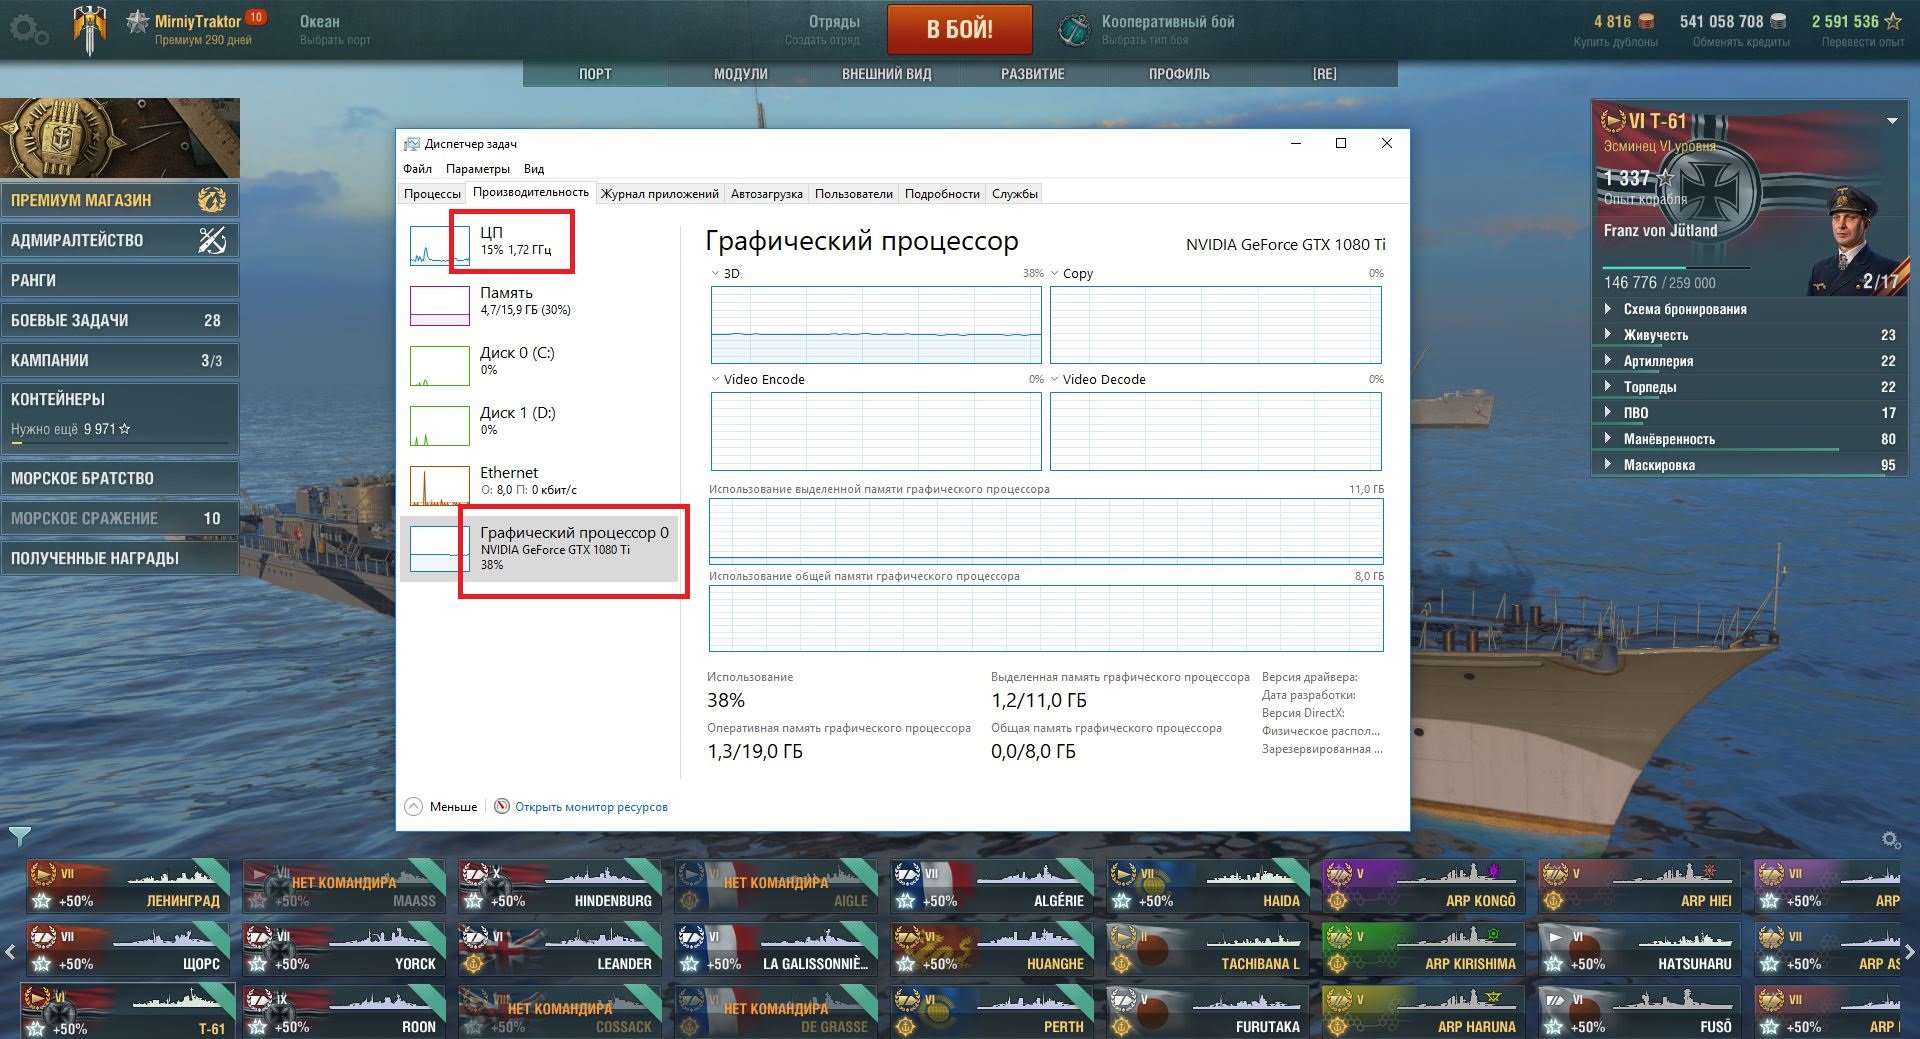Open БОЕВЫЕ ЗАДАЧИ button
The width and height of the screenshot is (1920, 1039).
click(x=119, y=320)
